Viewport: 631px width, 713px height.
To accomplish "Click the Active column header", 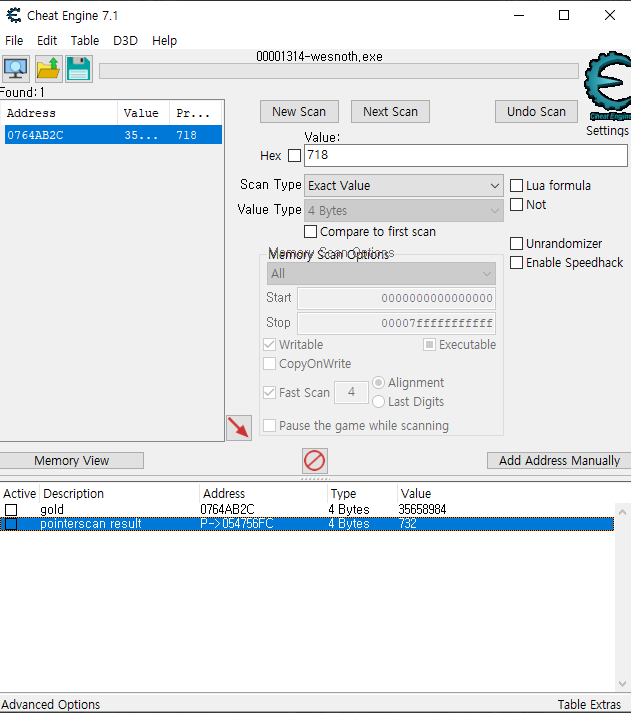I will coord(20,494).
